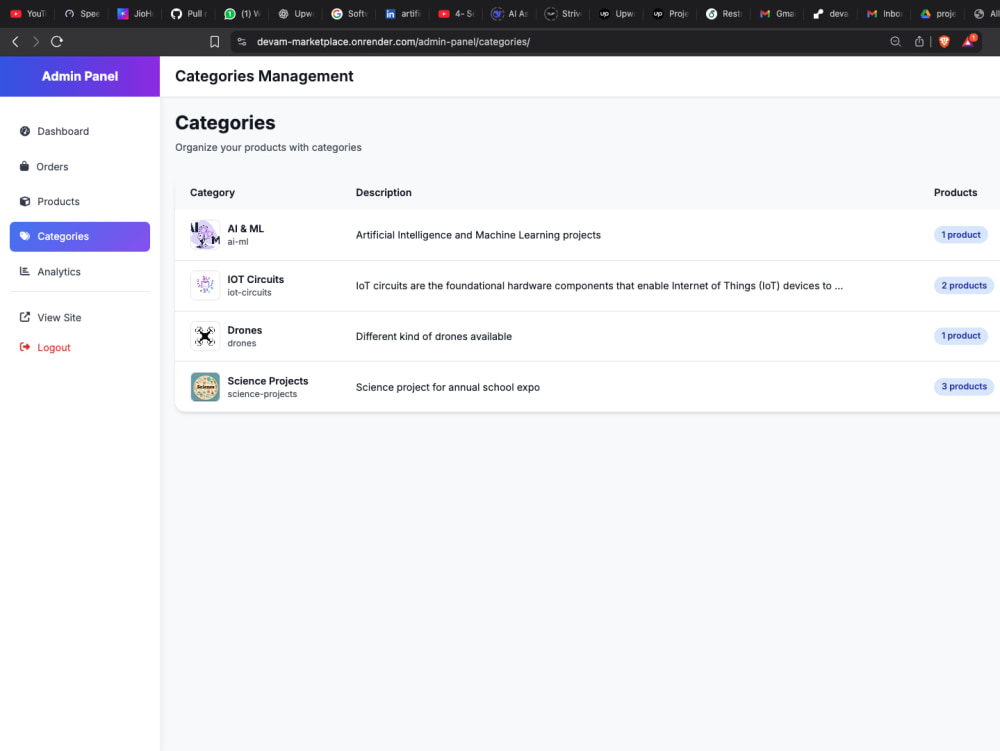This screenshot has width=1000, height=751.
Task: Click the Science Projects category name
Action: click(268, 381)
